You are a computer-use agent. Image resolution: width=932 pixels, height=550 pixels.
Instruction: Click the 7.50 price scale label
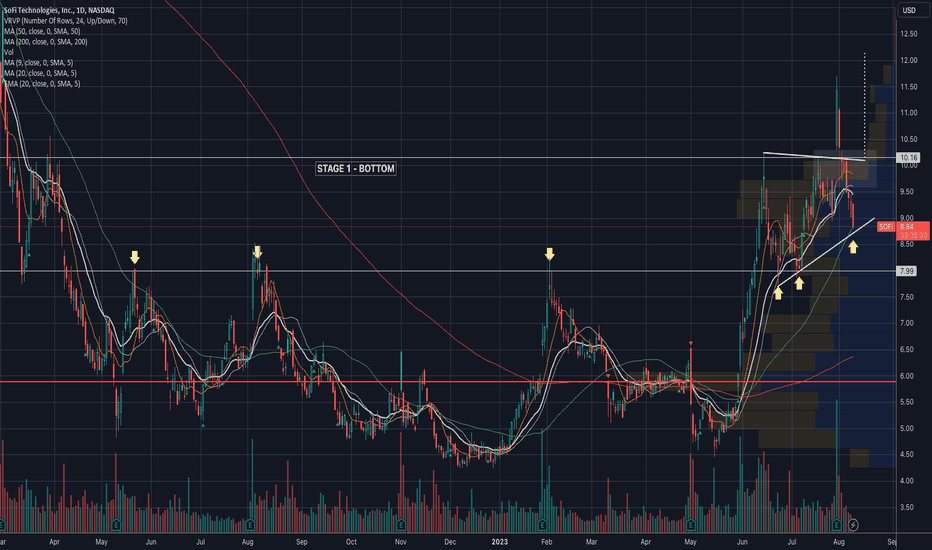pos(907,297)
